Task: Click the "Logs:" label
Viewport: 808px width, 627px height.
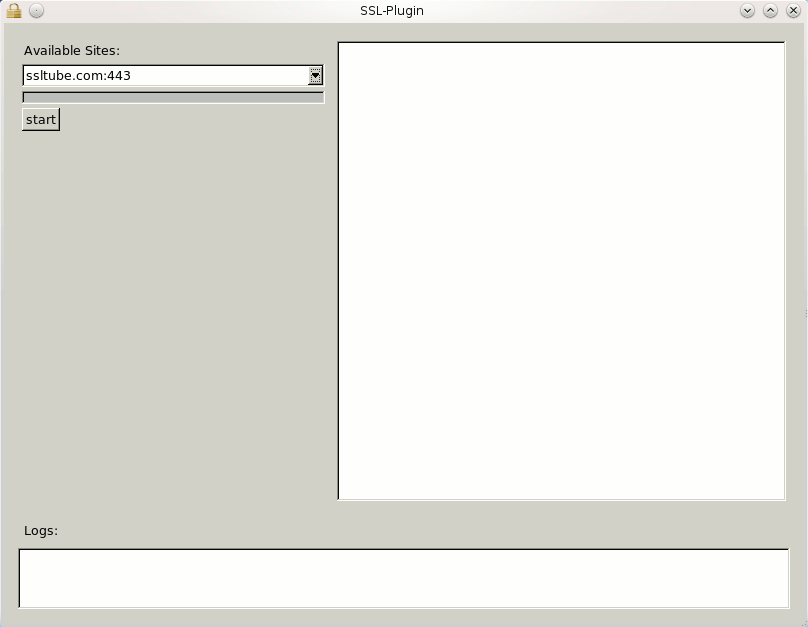Action: point(41,531)
